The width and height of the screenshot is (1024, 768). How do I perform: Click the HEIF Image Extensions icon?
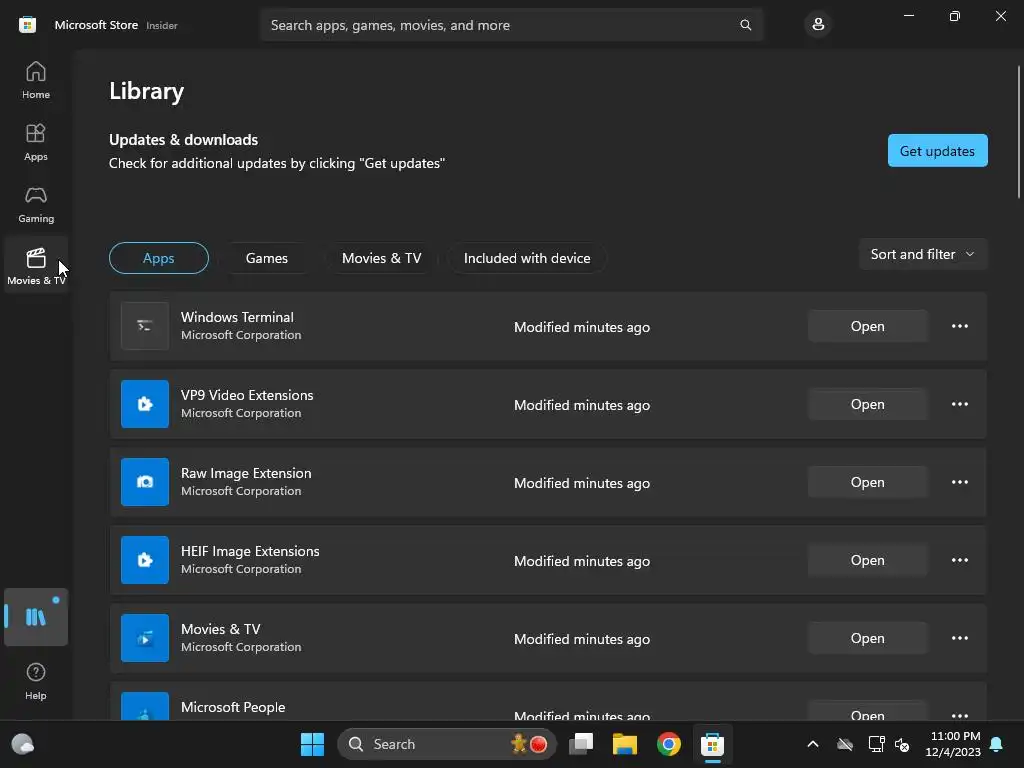click(x=145, y=560)
